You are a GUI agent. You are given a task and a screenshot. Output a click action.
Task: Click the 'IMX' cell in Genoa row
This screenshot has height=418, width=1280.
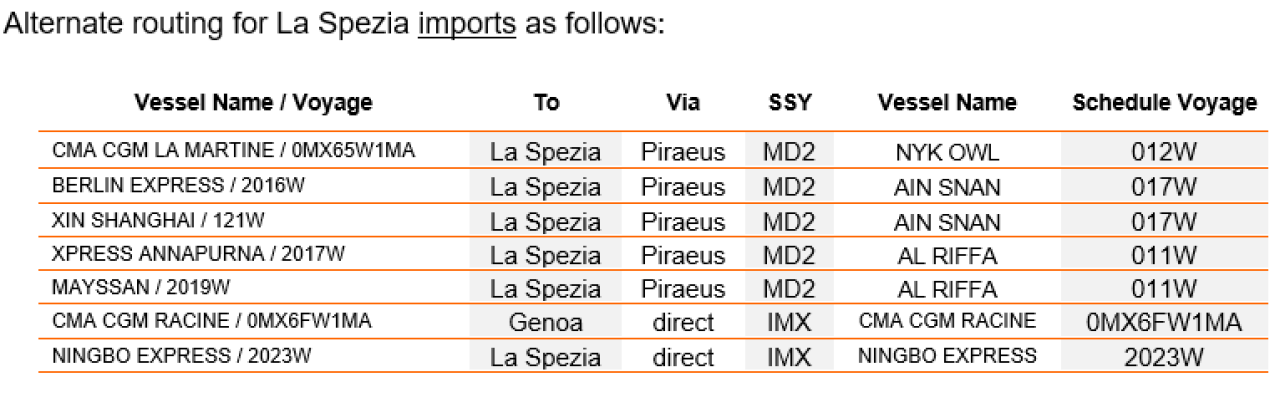click(x=790, y=323)
